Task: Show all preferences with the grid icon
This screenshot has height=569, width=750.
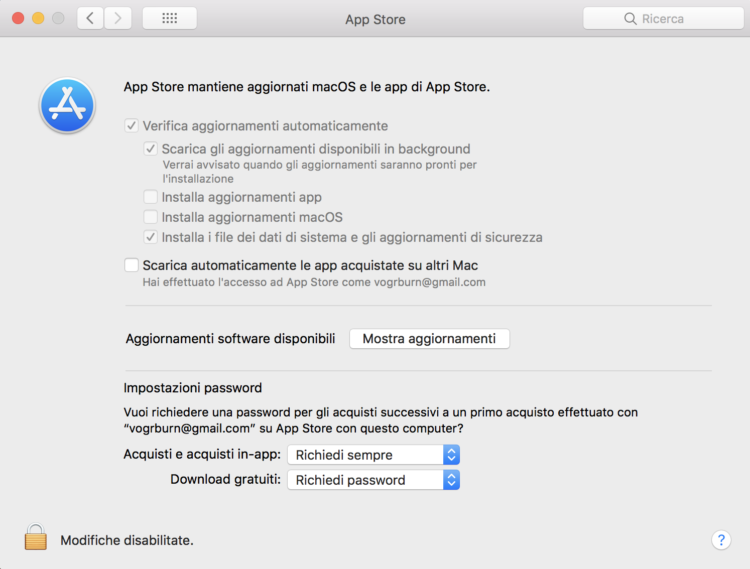Action: [x=170, y=19]
